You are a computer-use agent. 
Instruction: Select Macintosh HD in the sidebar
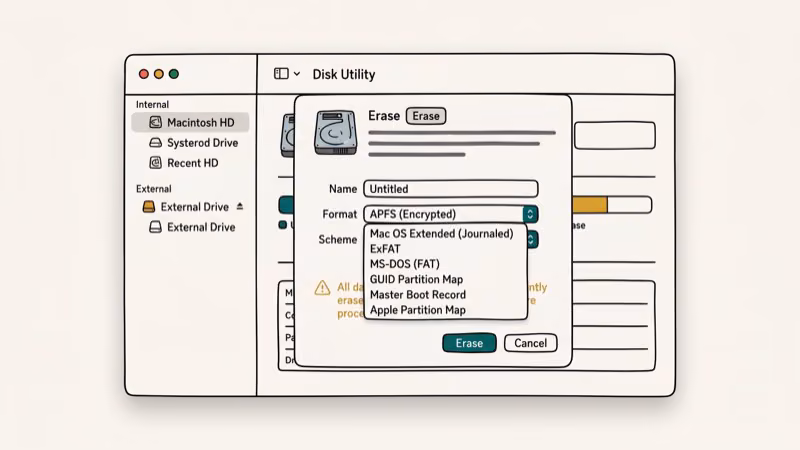190,122
